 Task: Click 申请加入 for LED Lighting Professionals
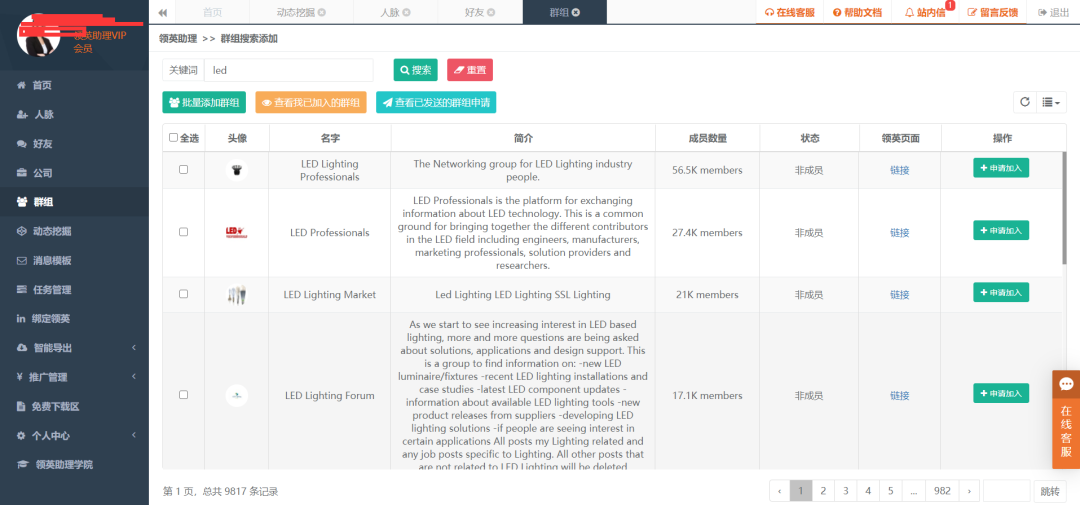click(1001, 167)
